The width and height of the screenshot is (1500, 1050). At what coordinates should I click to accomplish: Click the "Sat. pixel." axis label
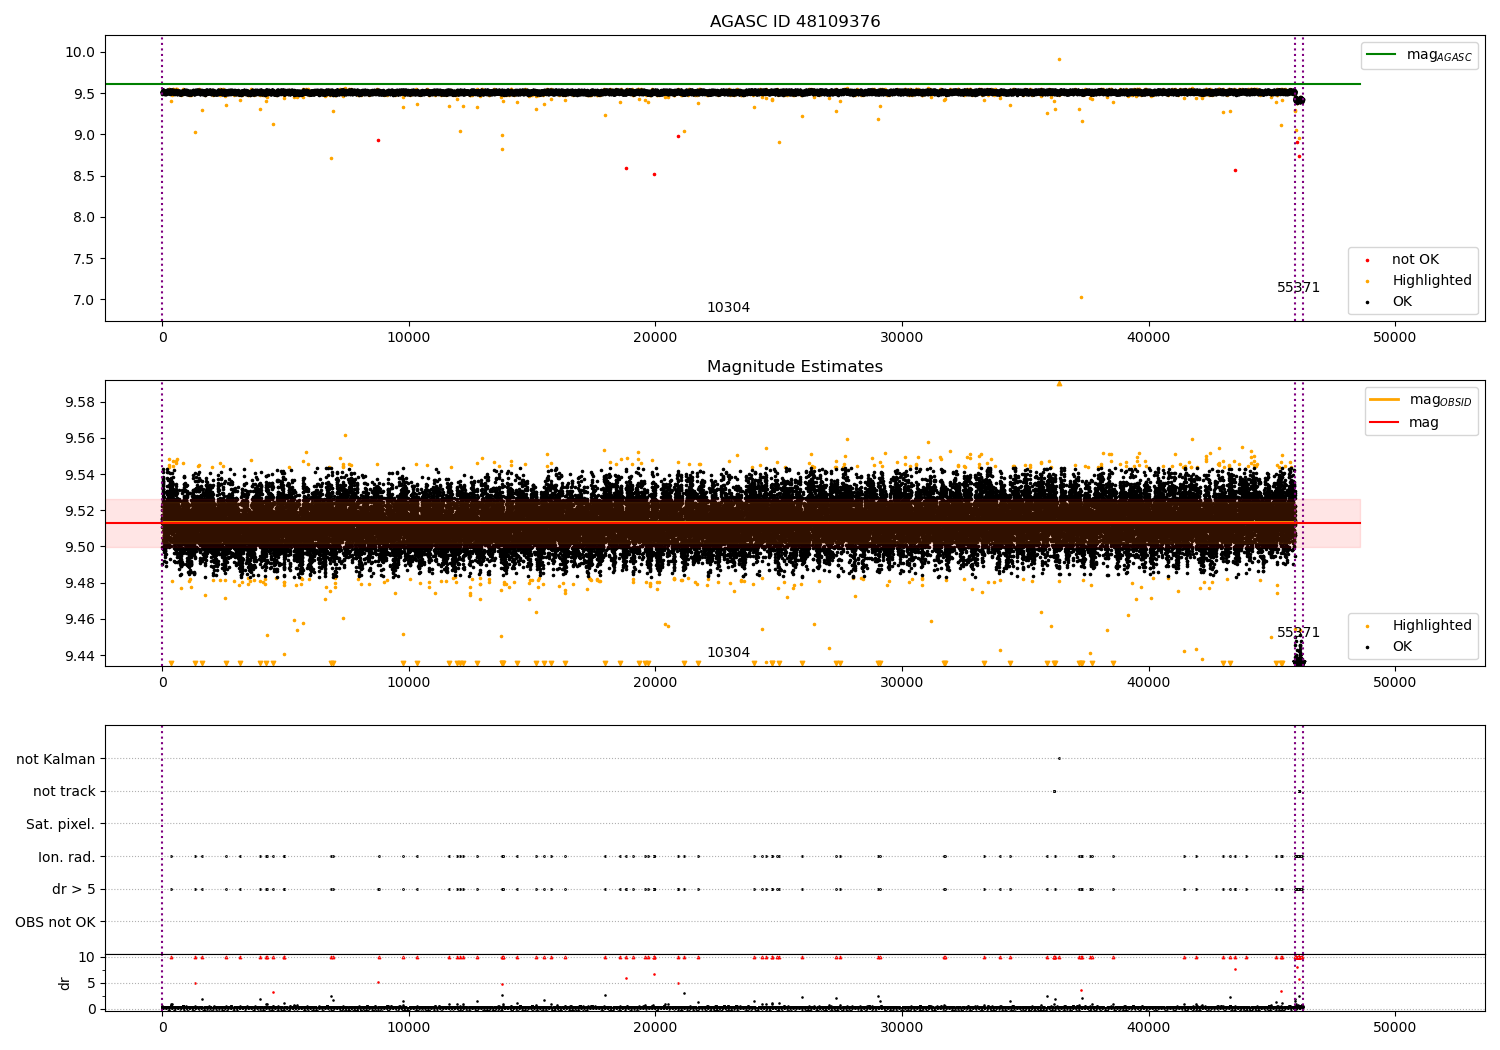coord(61,824)
